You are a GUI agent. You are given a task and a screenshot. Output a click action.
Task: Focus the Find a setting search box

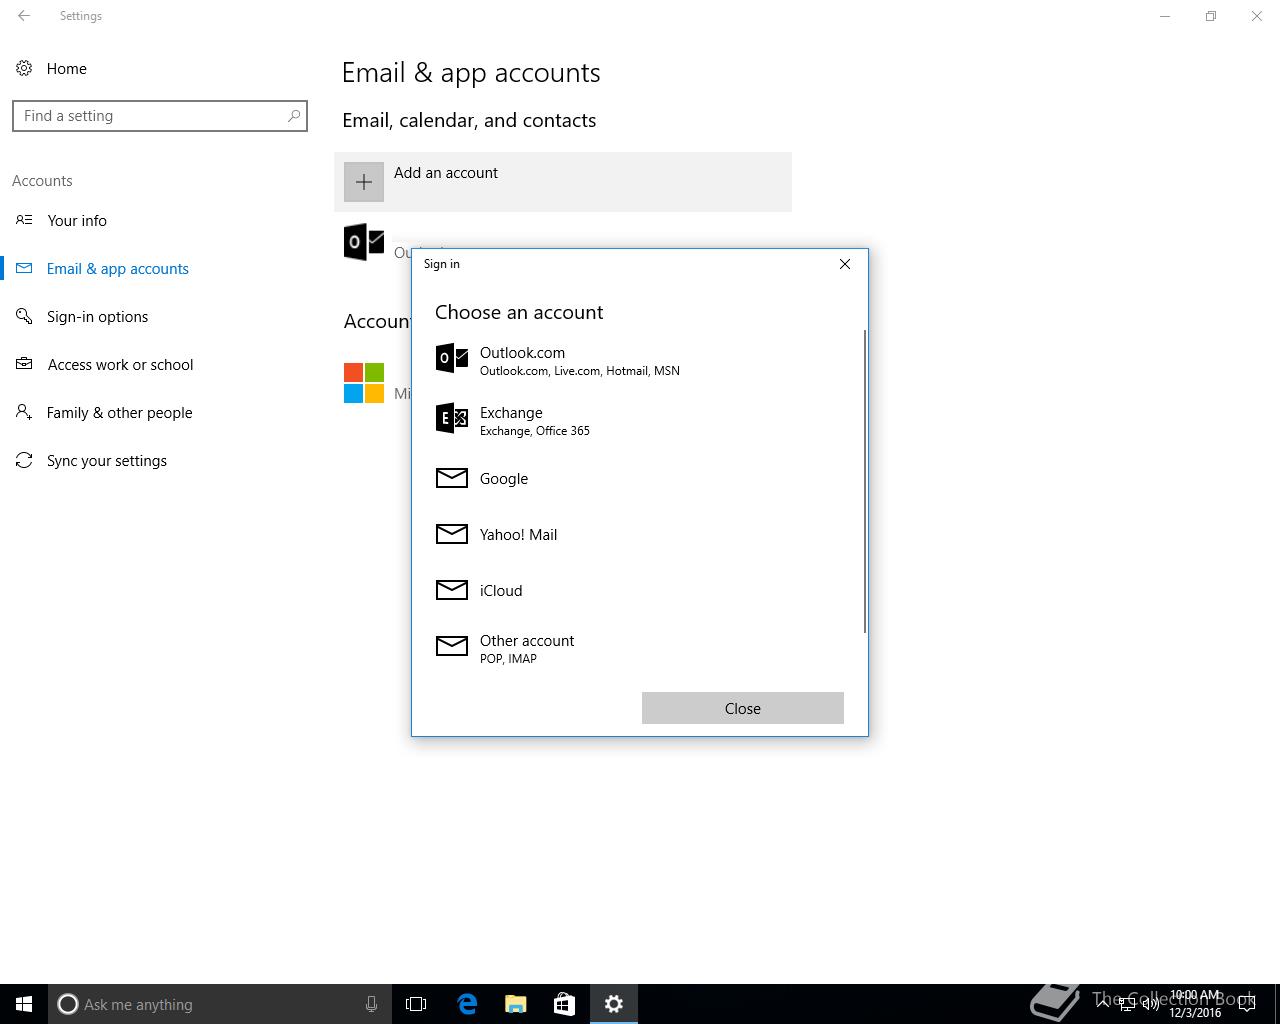[x=160, y=116]
